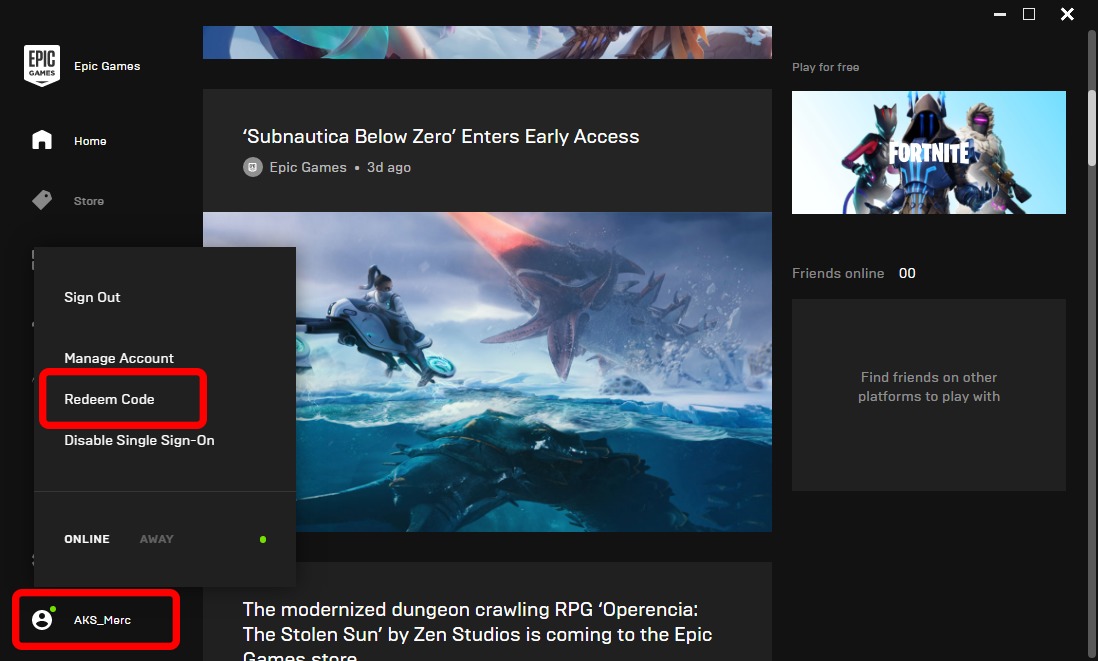
Task: Click the Fortnite play for free thumbnail
Action: tap(928, 152)
